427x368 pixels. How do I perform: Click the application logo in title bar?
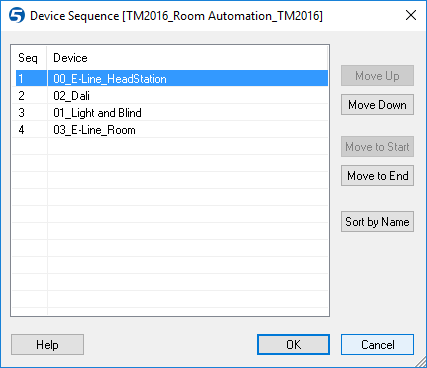pyautogui.click(x=17, y=16)
